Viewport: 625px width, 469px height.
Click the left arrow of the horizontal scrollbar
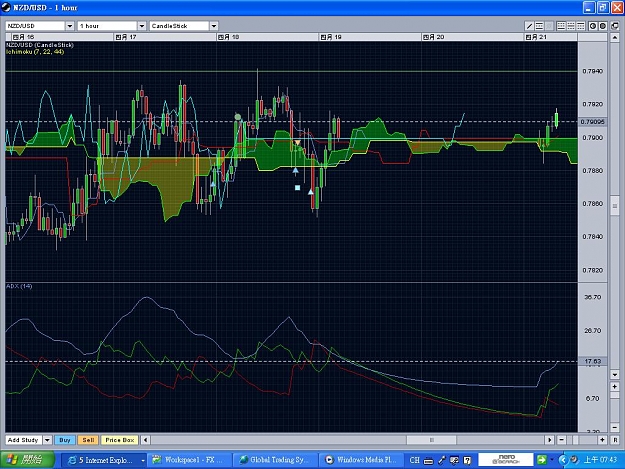click(145, 440)
